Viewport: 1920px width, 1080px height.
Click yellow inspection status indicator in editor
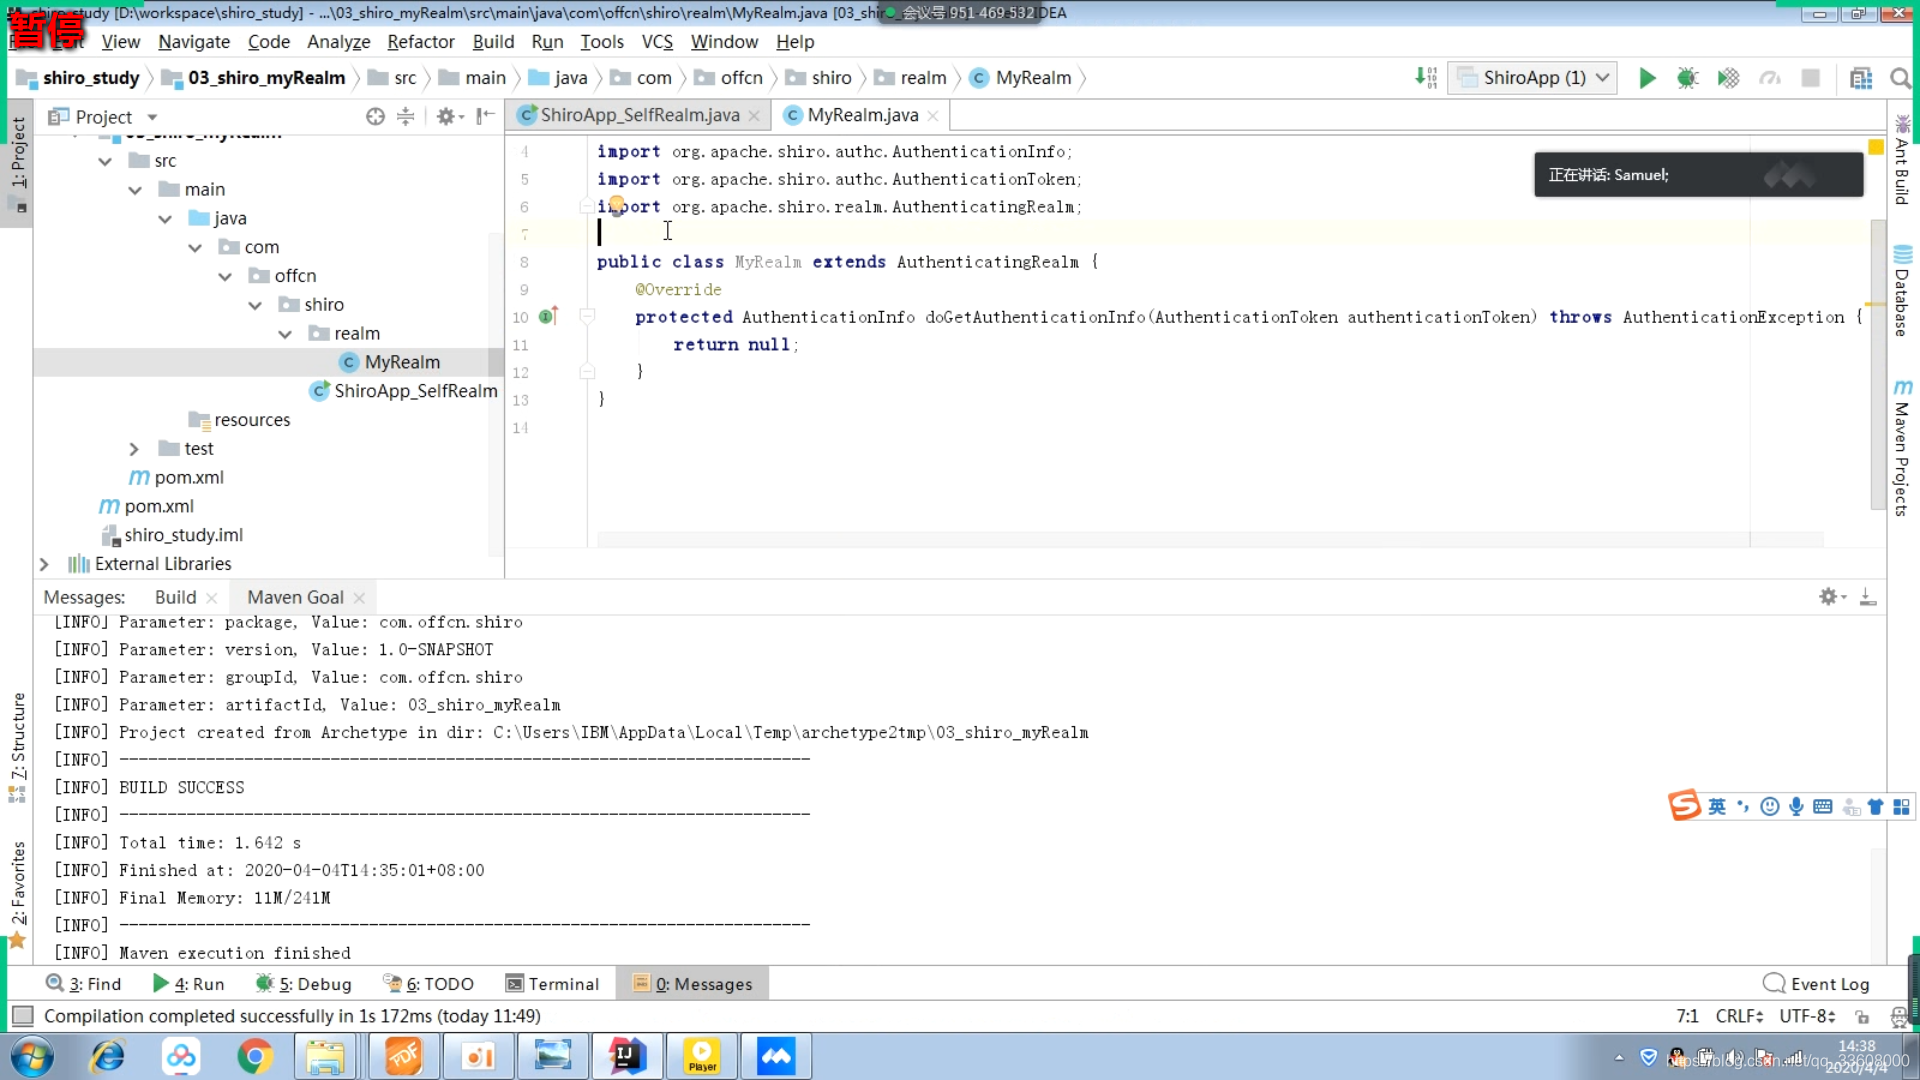(x=1876, y=147)
